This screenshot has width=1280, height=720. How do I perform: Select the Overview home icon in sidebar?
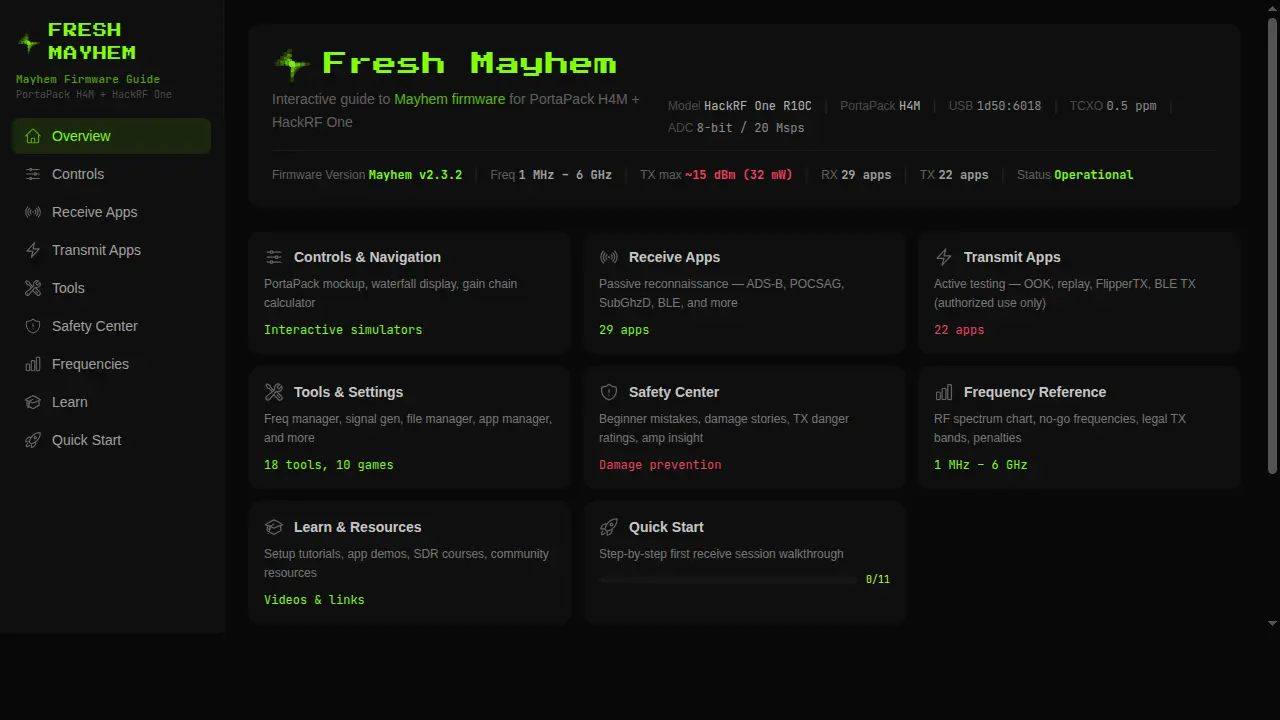click(x=31, y=136)
